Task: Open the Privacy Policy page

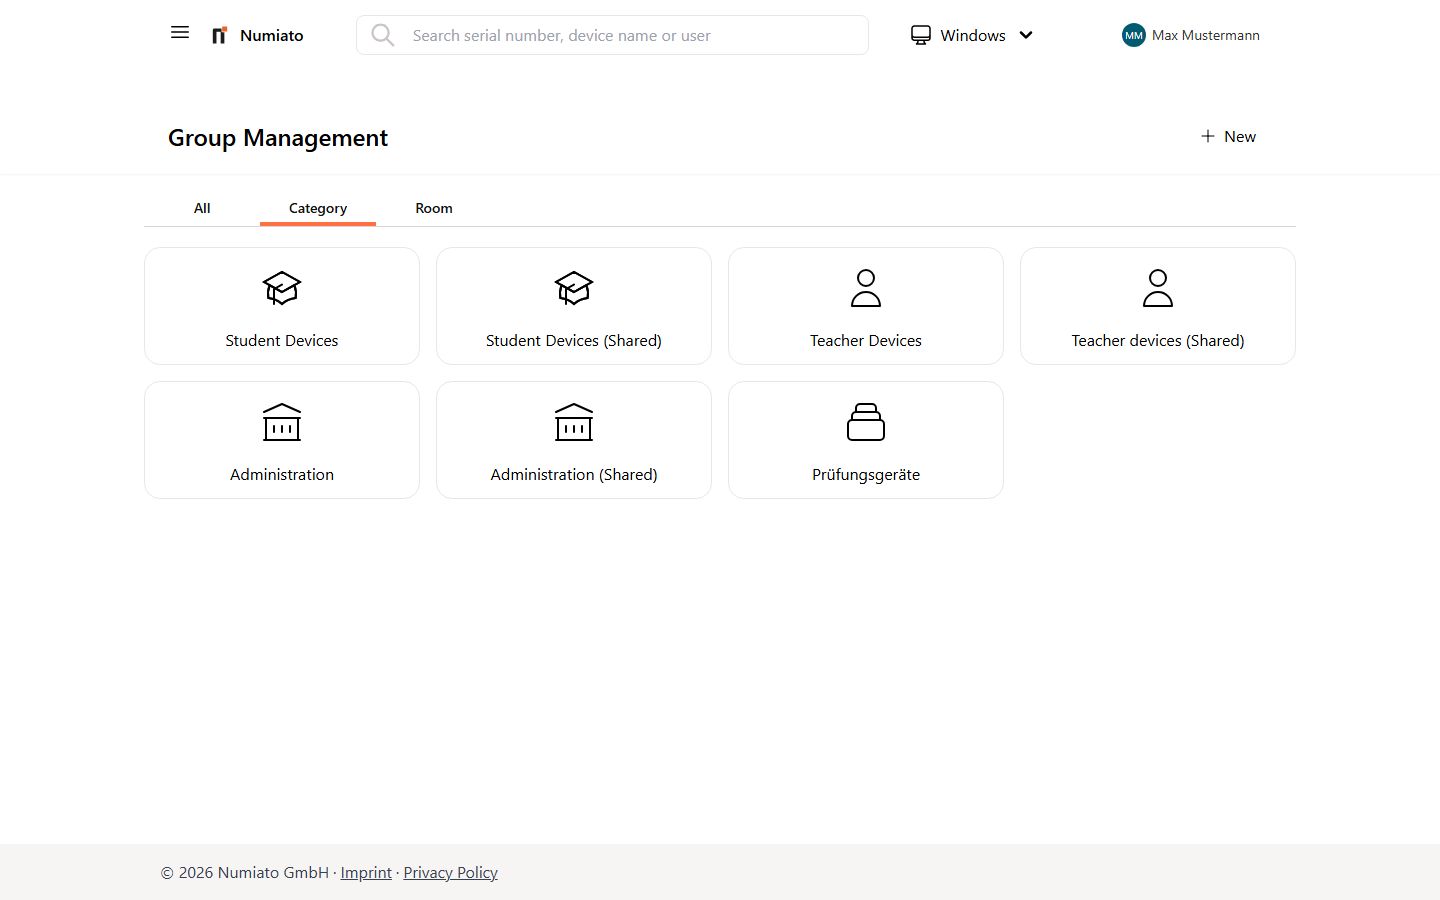Action: pos(450,872)
